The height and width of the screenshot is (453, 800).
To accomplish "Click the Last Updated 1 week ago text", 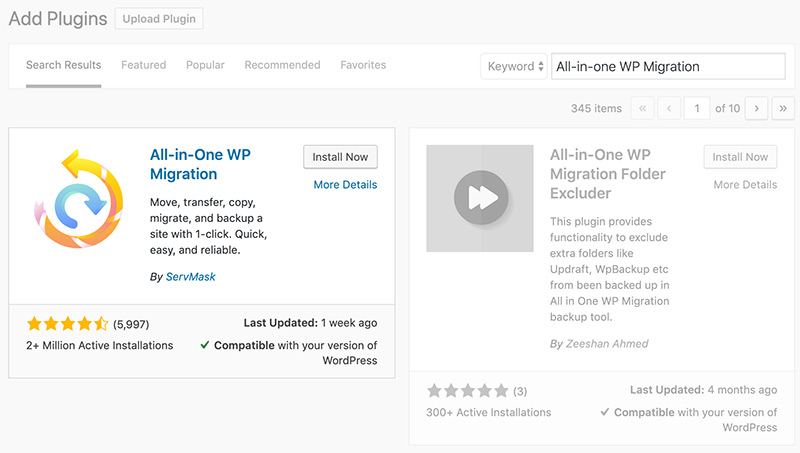I will click(310, 323).
